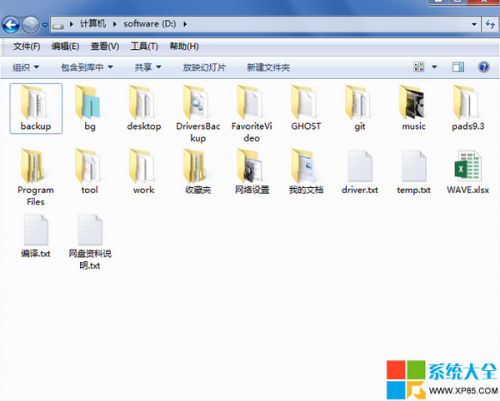Image resolution: width=500 pixels, height=401 pixels.
Task: Select the git folder icon
Action: [x=358, y=102]
